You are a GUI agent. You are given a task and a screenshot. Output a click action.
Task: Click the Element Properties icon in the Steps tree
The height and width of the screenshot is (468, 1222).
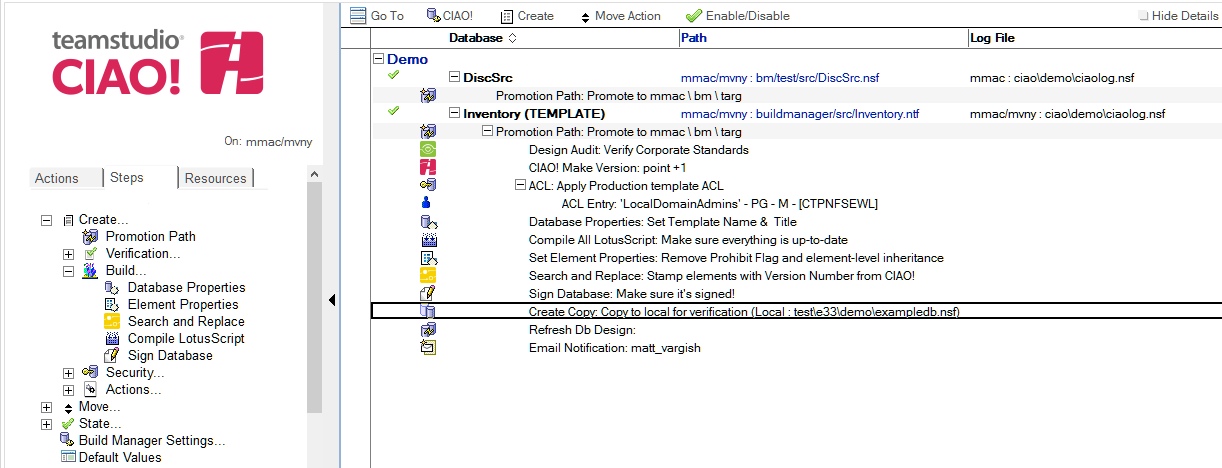tap(111, 305)
